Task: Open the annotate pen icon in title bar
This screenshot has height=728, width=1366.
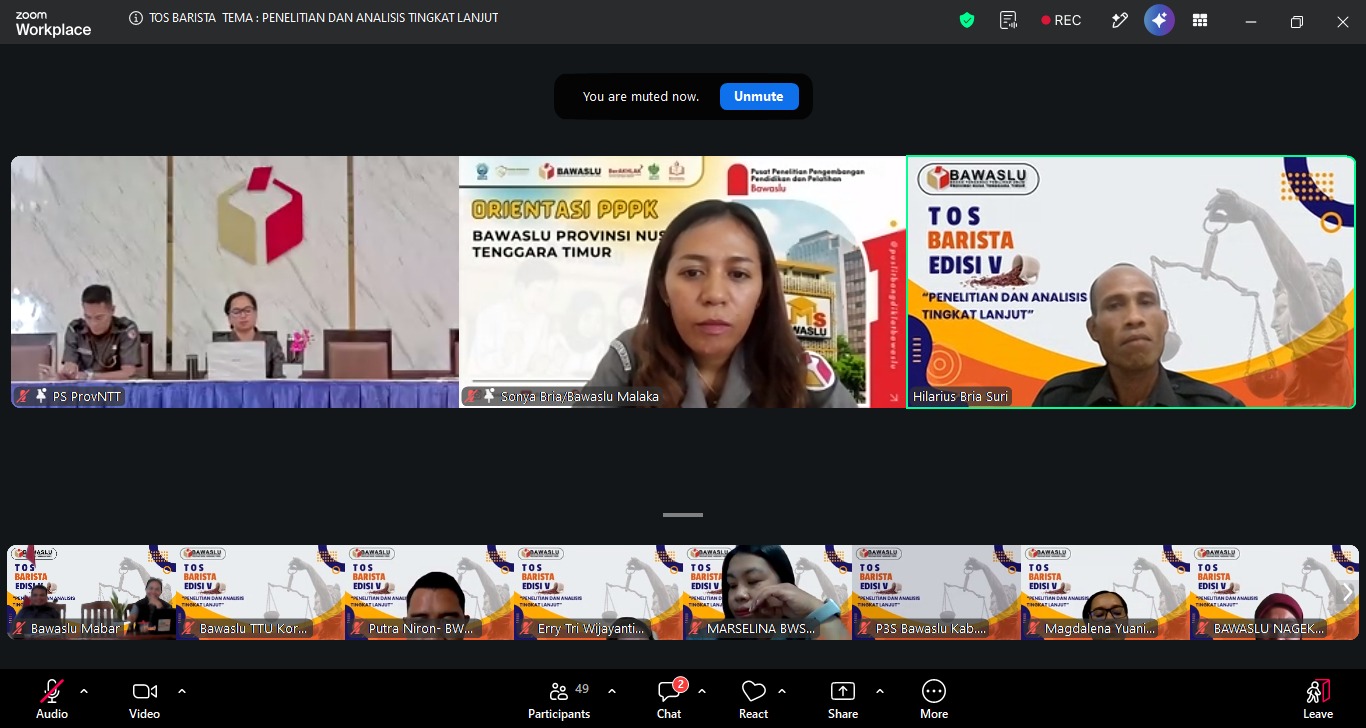Action: coord(1119,20)
